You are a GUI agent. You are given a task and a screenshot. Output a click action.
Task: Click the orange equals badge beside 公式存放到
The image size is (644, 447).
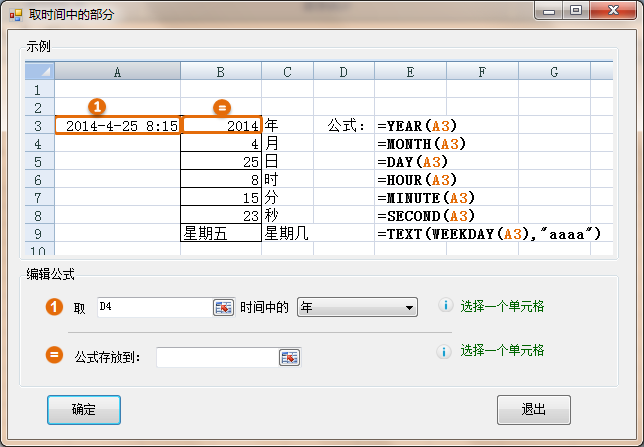point(55,355)
